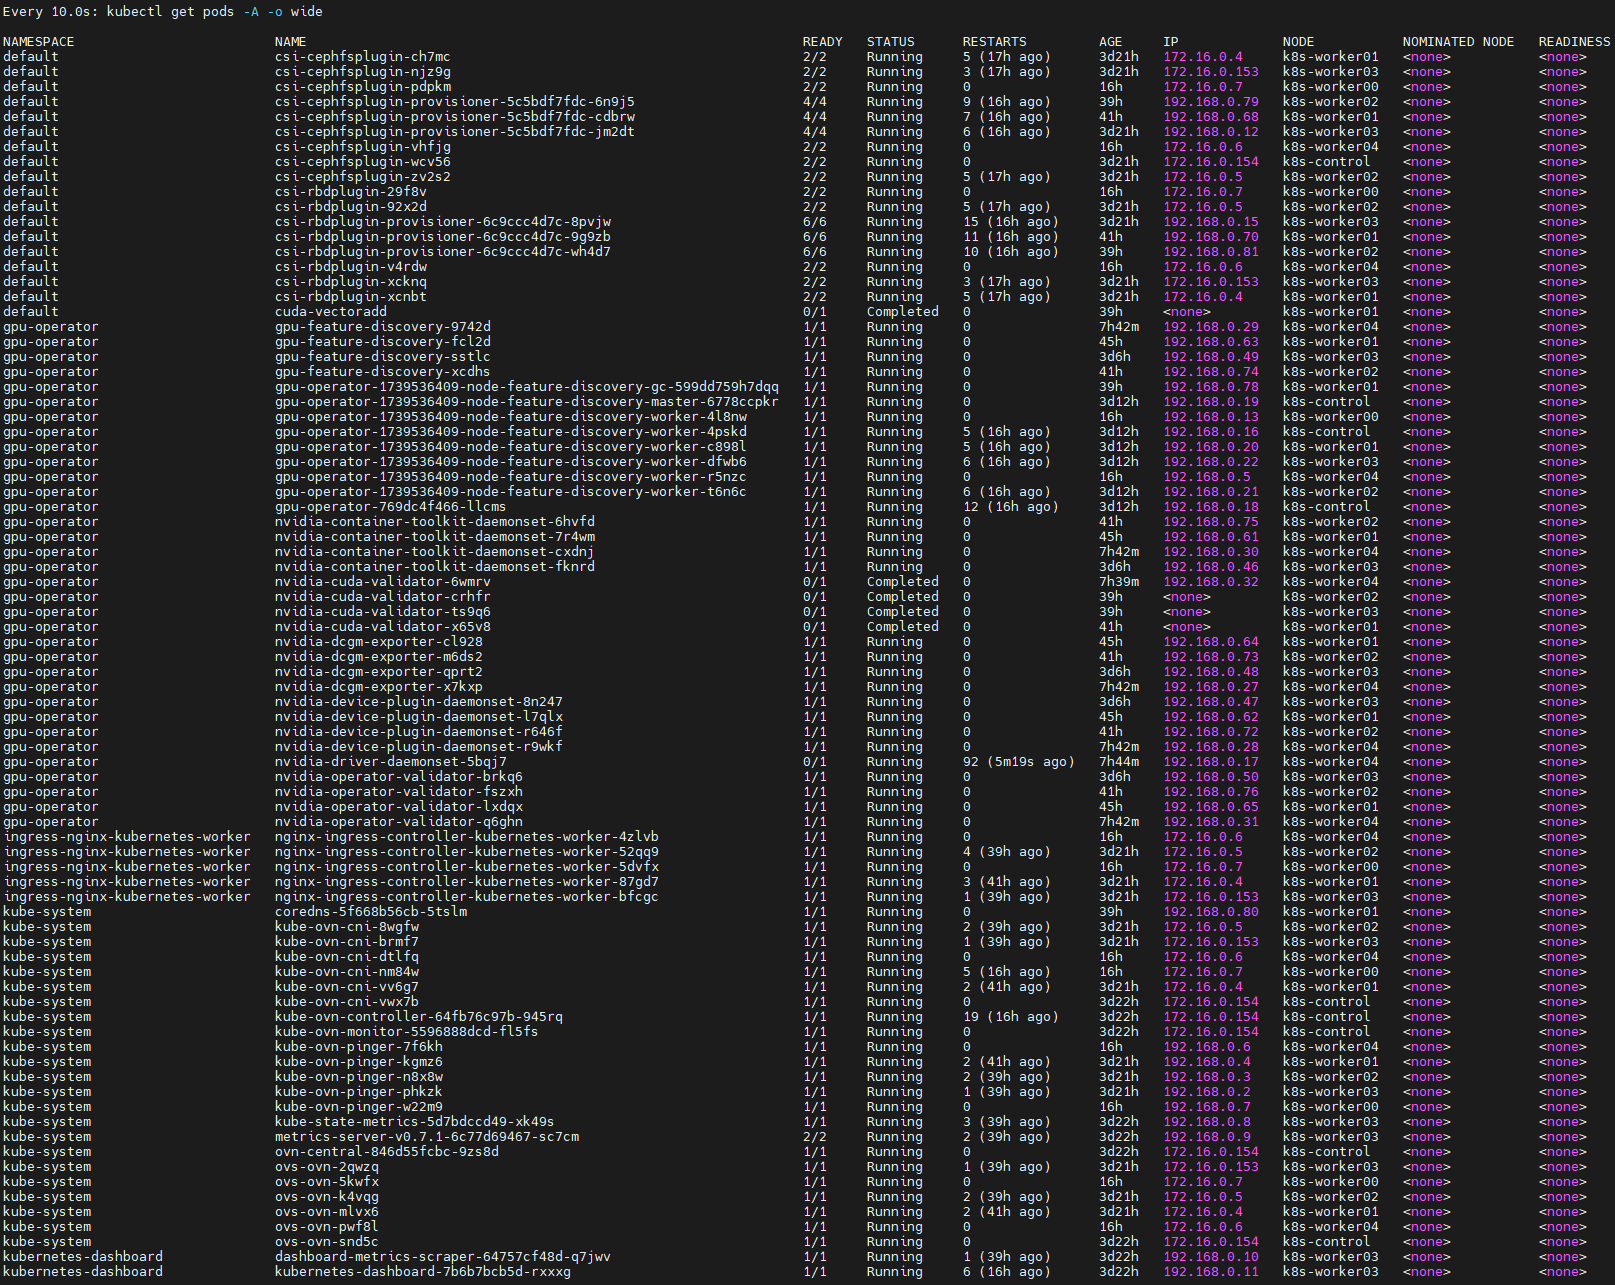Click pod nvidia-operator-validator-q6ghn
This screenshot has height=1285, width=1615.
coord(398,822)
